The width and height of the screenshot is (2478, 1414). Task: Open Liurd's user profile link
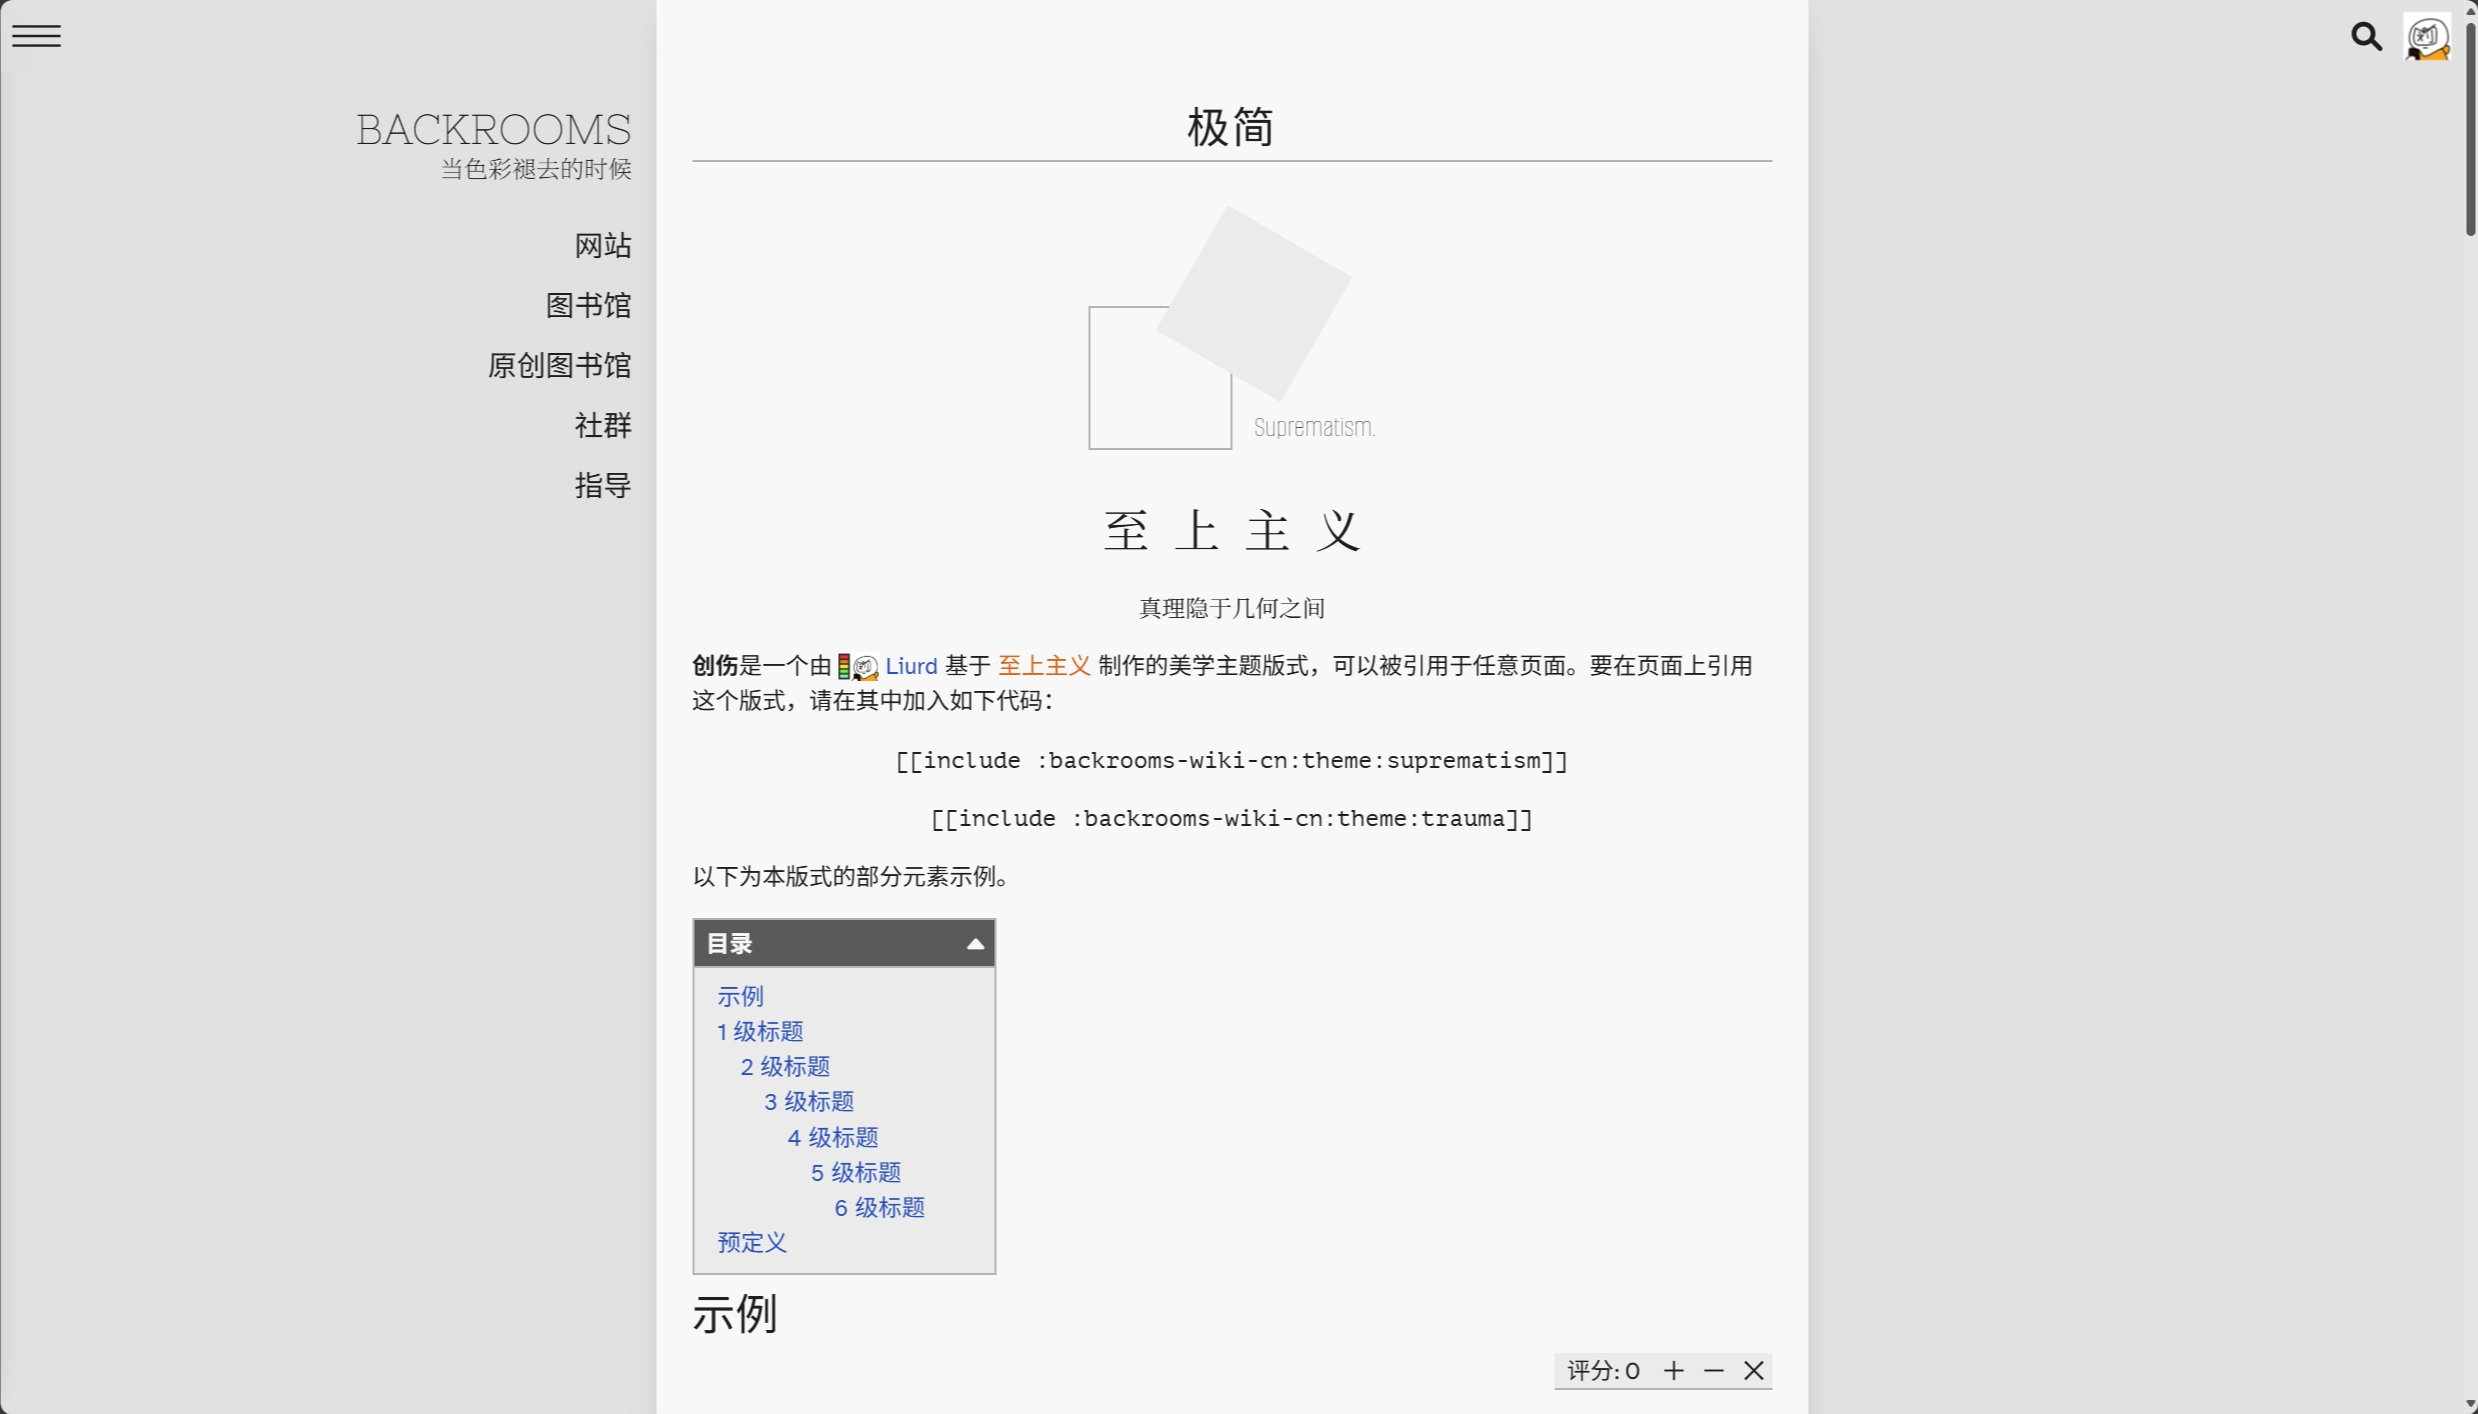pos(911,666)
